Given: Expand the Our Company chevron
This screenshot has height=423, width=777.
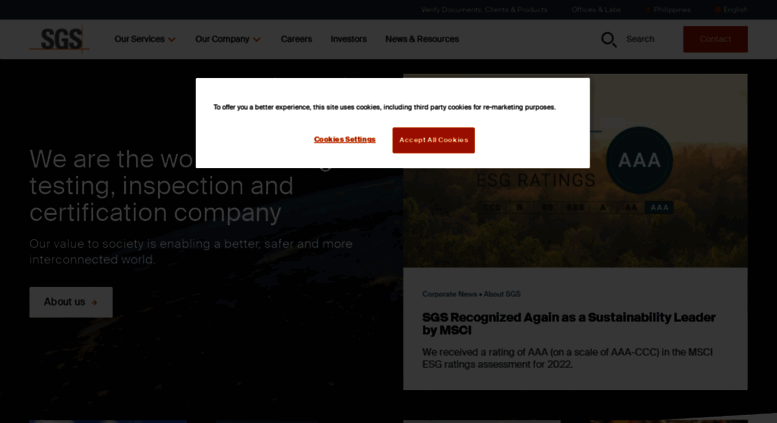Looking at the screenshot, I should (257, 40).
